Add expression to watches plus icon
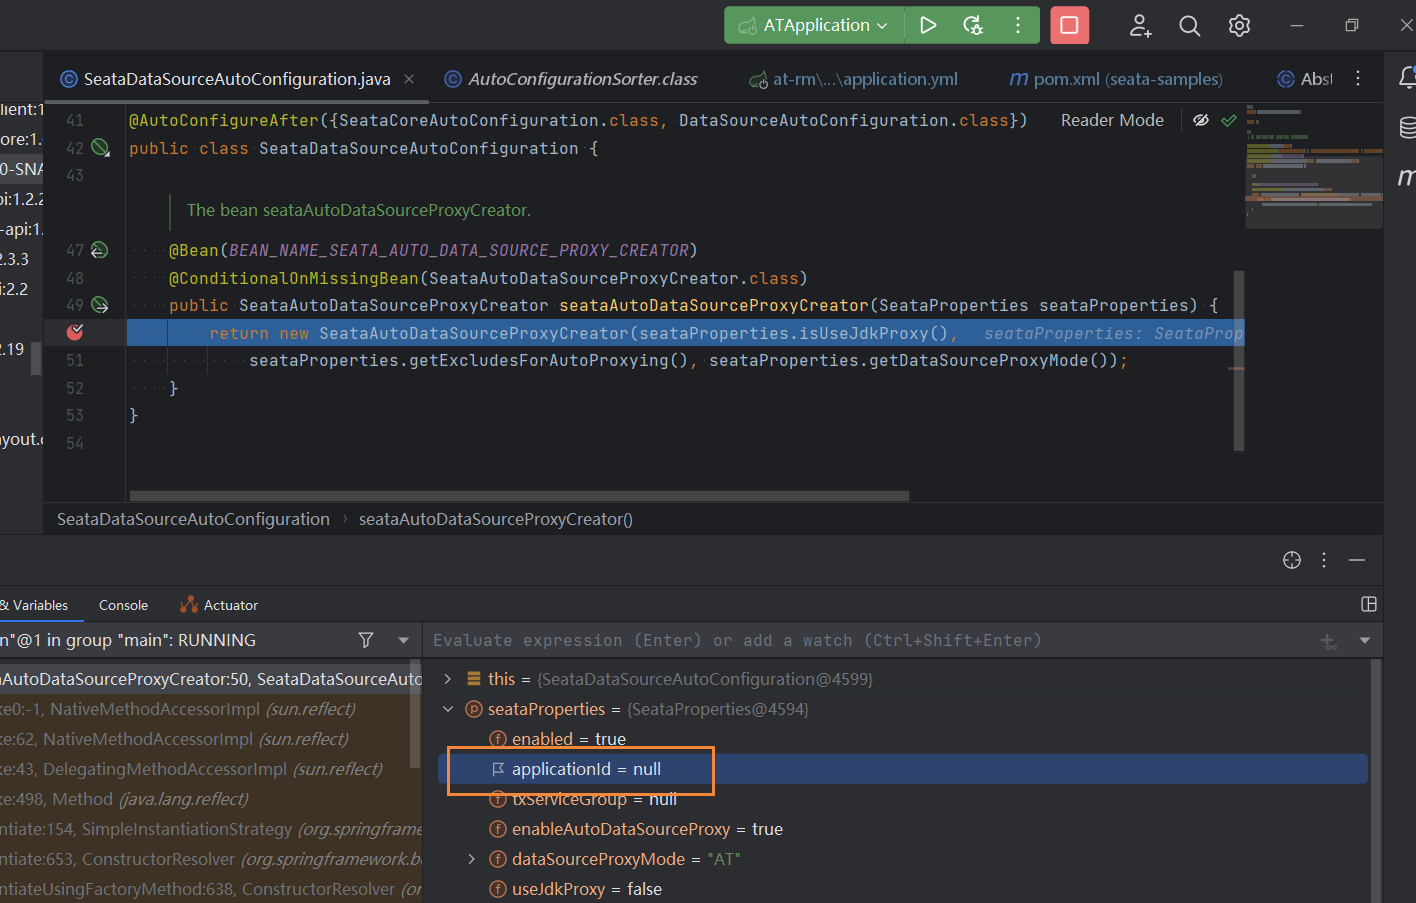This screenshot has height=903, width=1416. click(1329, 641)
